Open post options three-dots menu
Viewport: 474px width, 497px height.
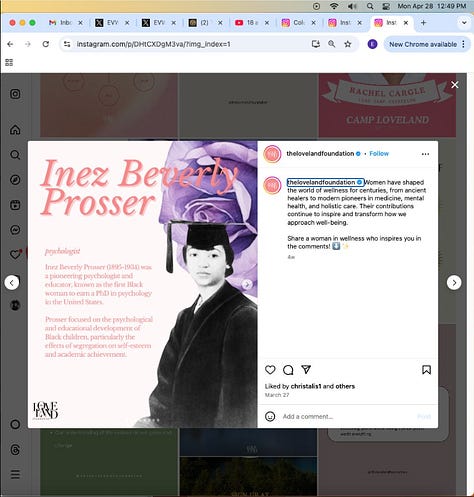pos(425,154)
